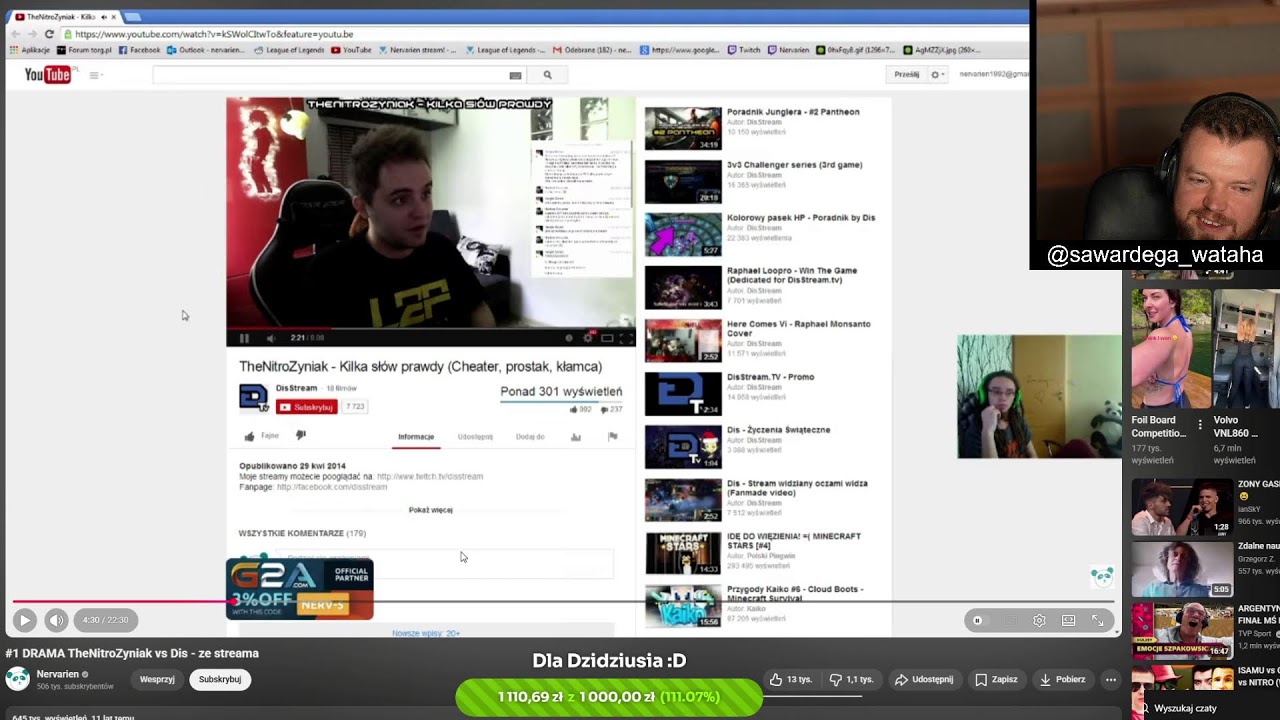The image size is (1280, 720).
Task: Download the video with Pobierz
Action: pyautogui.click(x=1061, y=680)
